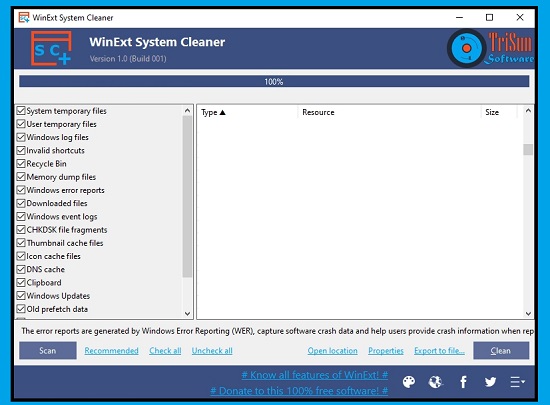Click the globe language icon
Viewport: 550px width, 405px height.
pyautogui.click(x=436, y=382)
